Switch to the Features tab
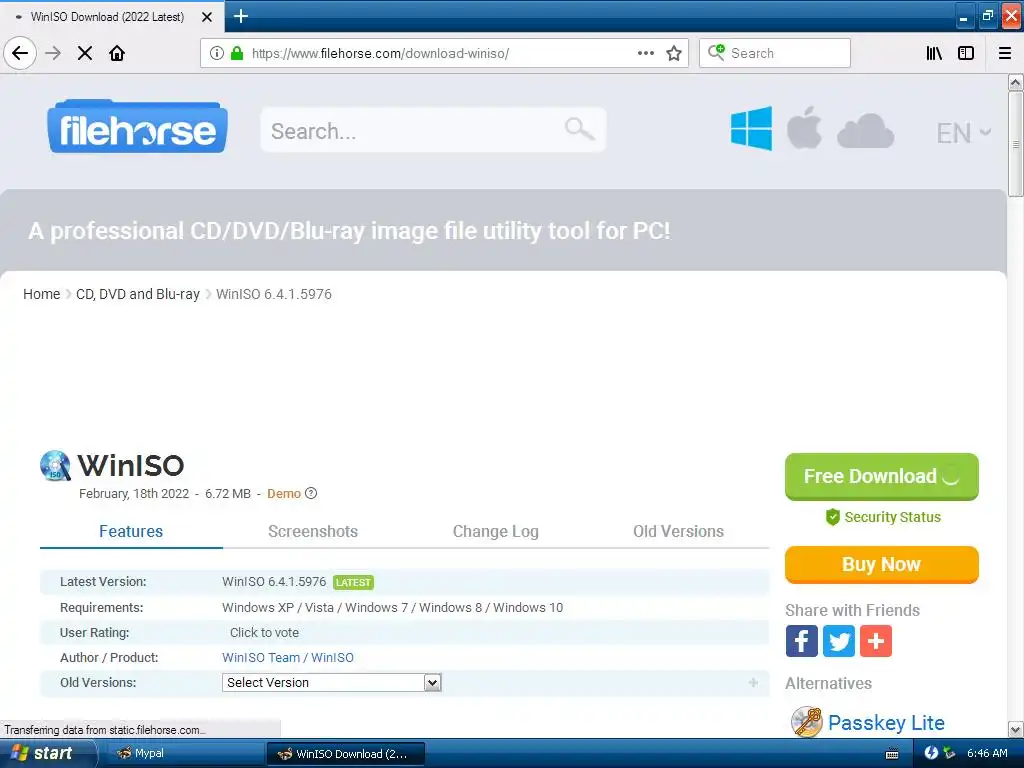The height and width of the screenshot is (768, 1024). click(131, 532)
